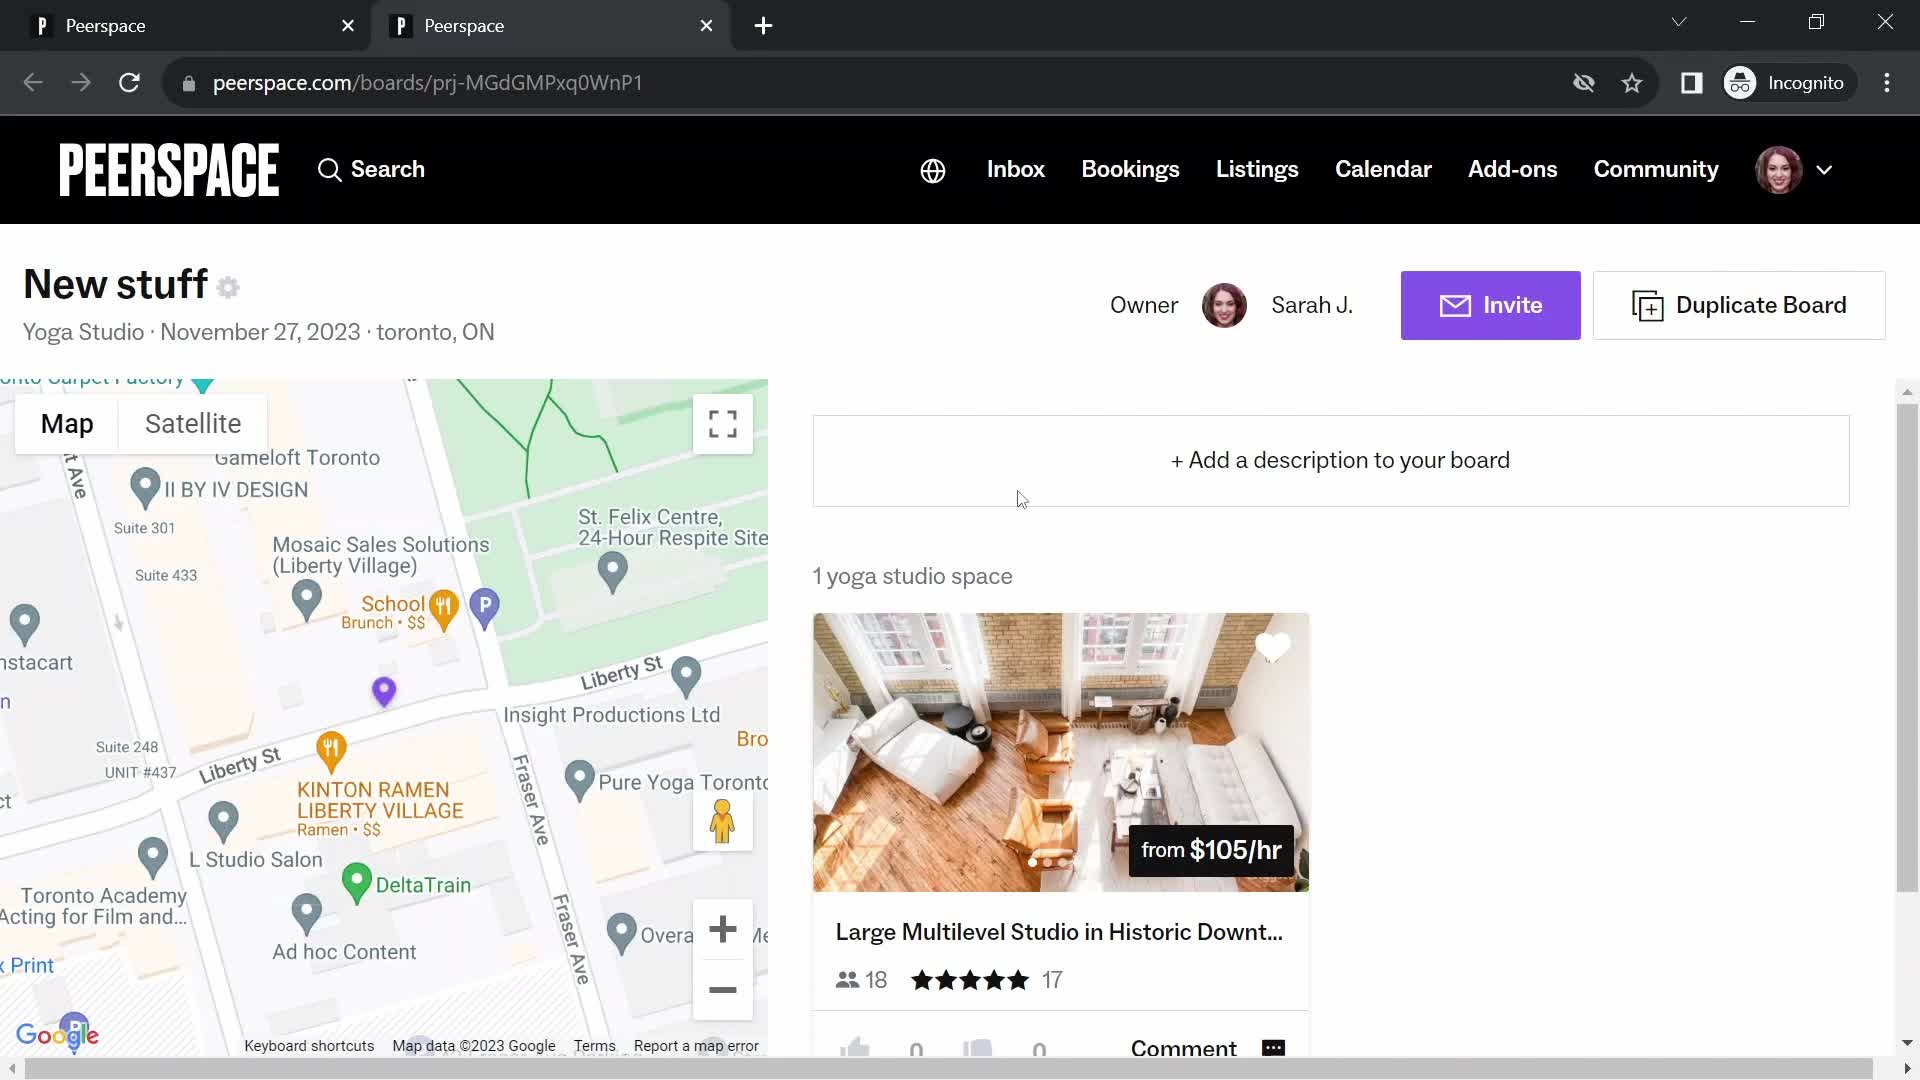Click the heart/favorite icon on listing
This screenshot has height=1080, width=1920.
(1274, 646)
